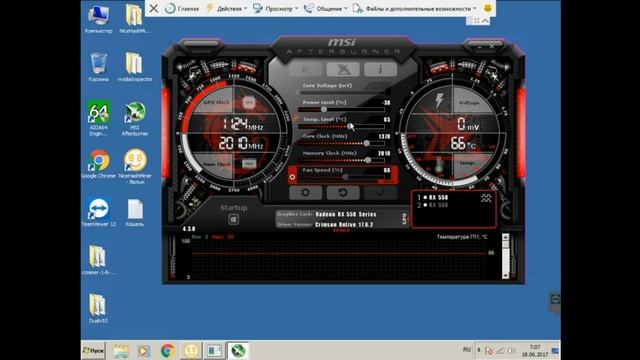Click the Power Limit value -30
The image size is (640, 360).
386,103
